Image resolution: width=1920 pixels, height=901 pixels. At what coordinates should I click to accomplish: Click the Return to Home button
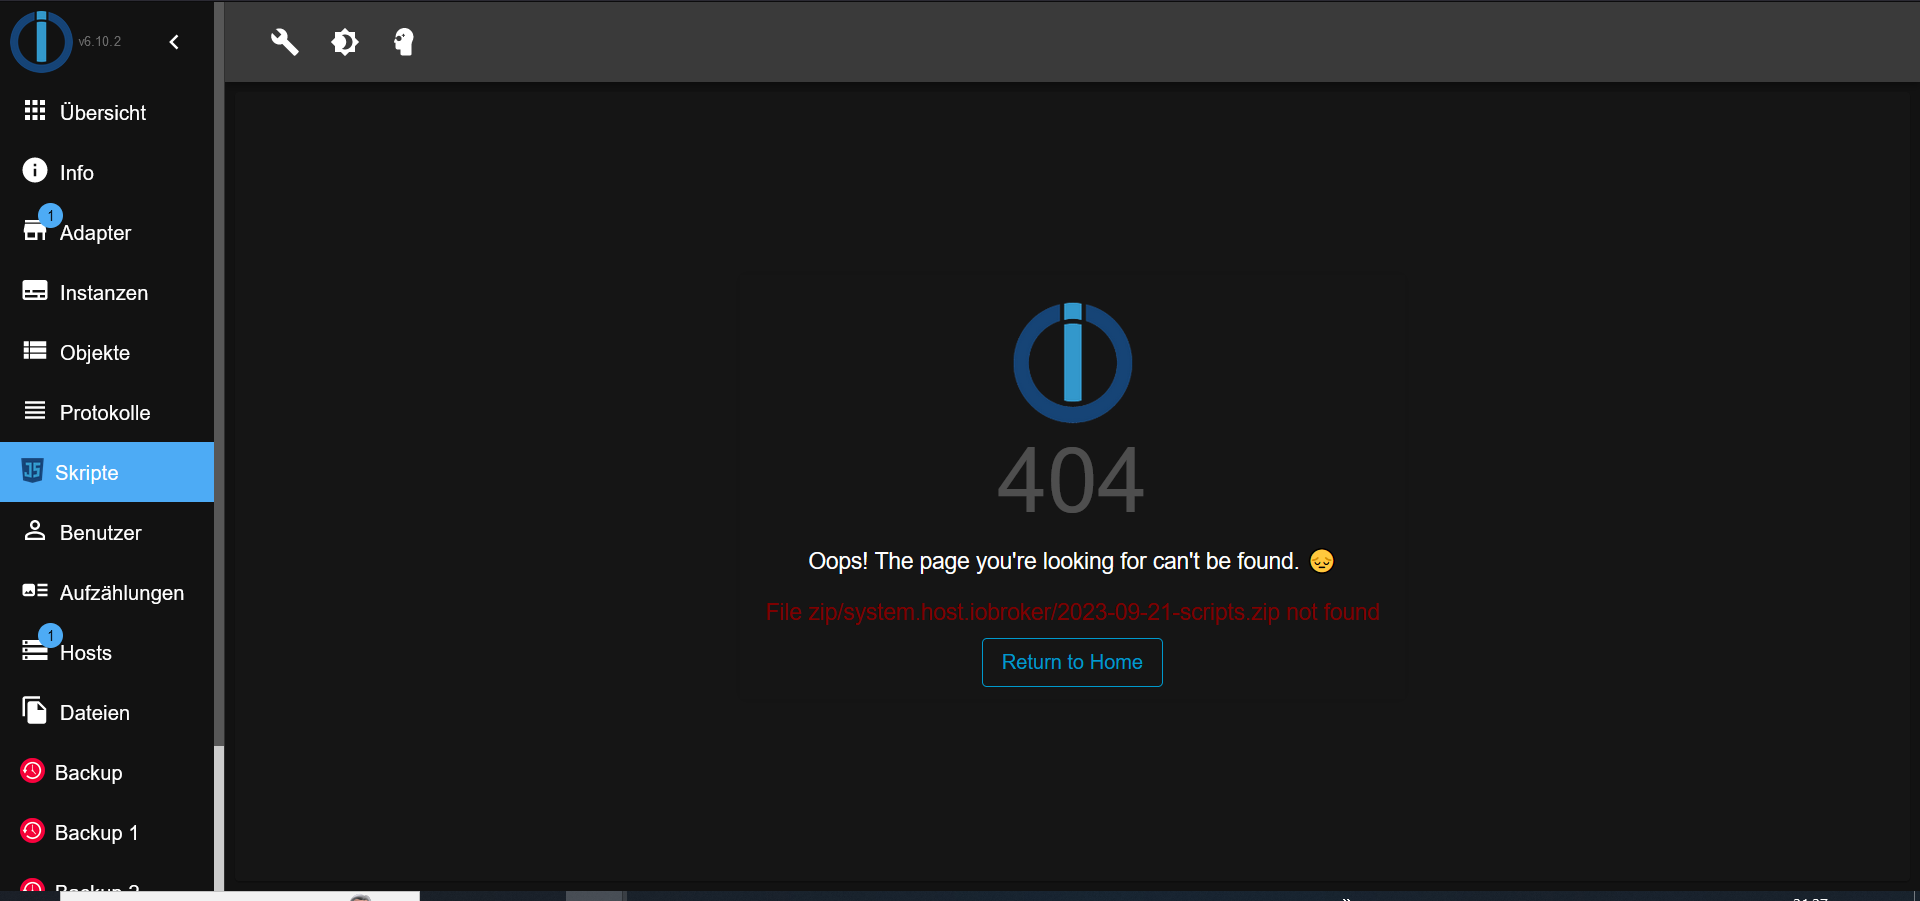(x=1072, y=662)
